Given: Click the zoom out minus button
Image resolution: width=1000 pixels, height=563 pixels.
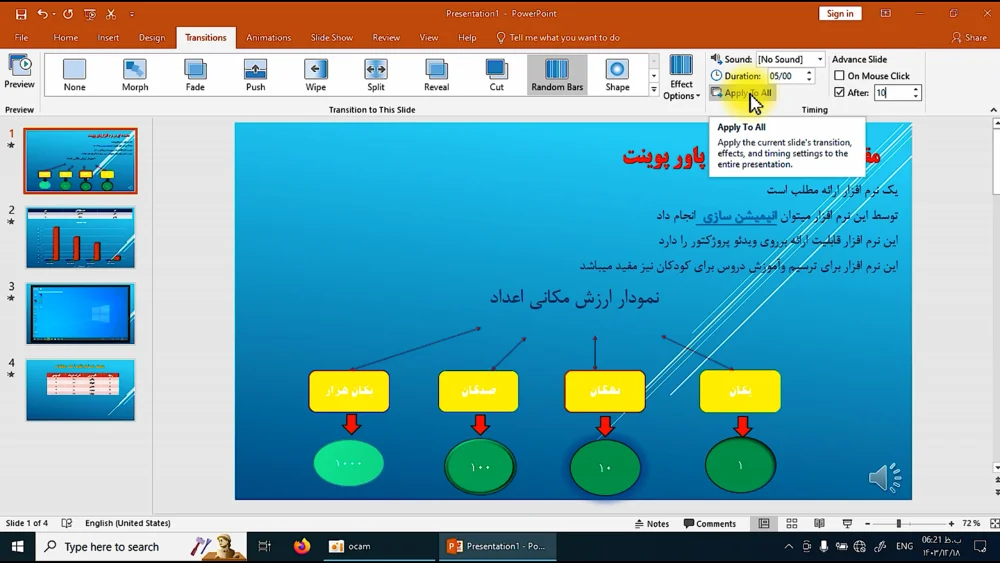Looking at the screenshot, I should (x=867, y=523).
